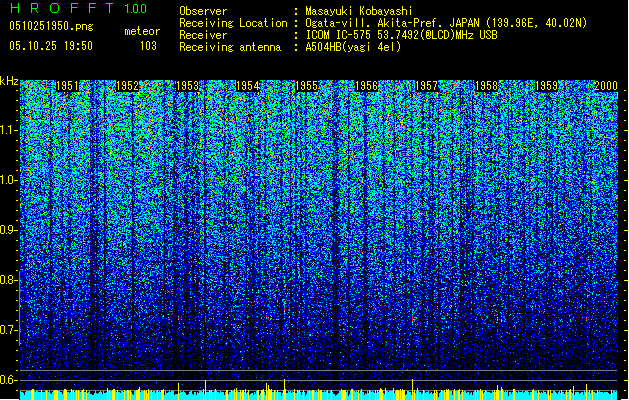Click the 1959 time marker

coord(547,86)
